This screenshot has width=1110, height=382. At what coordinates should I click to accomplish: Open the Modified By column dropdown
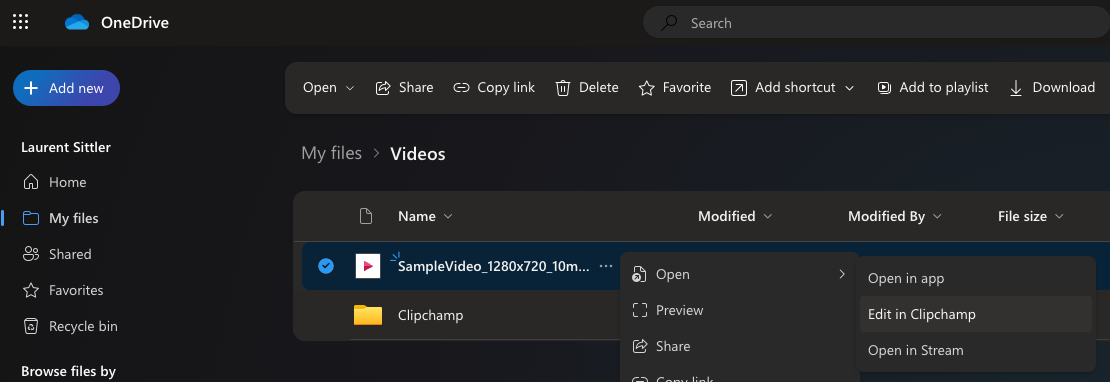(895, 216)
